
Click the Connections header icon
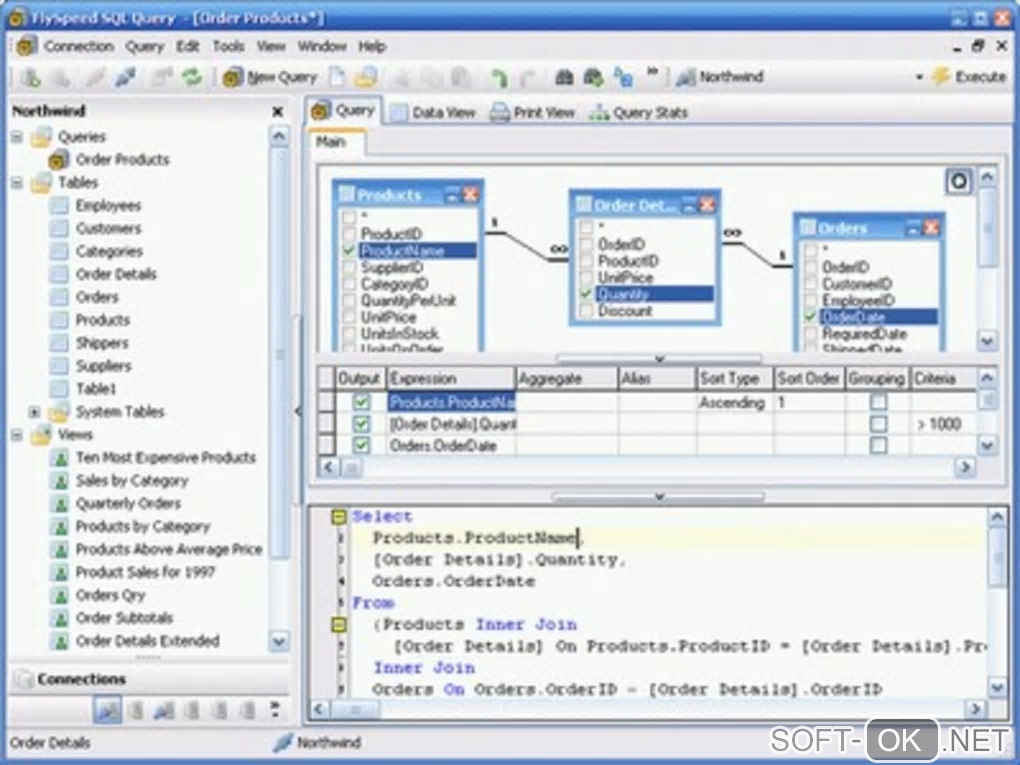[23, 679]
